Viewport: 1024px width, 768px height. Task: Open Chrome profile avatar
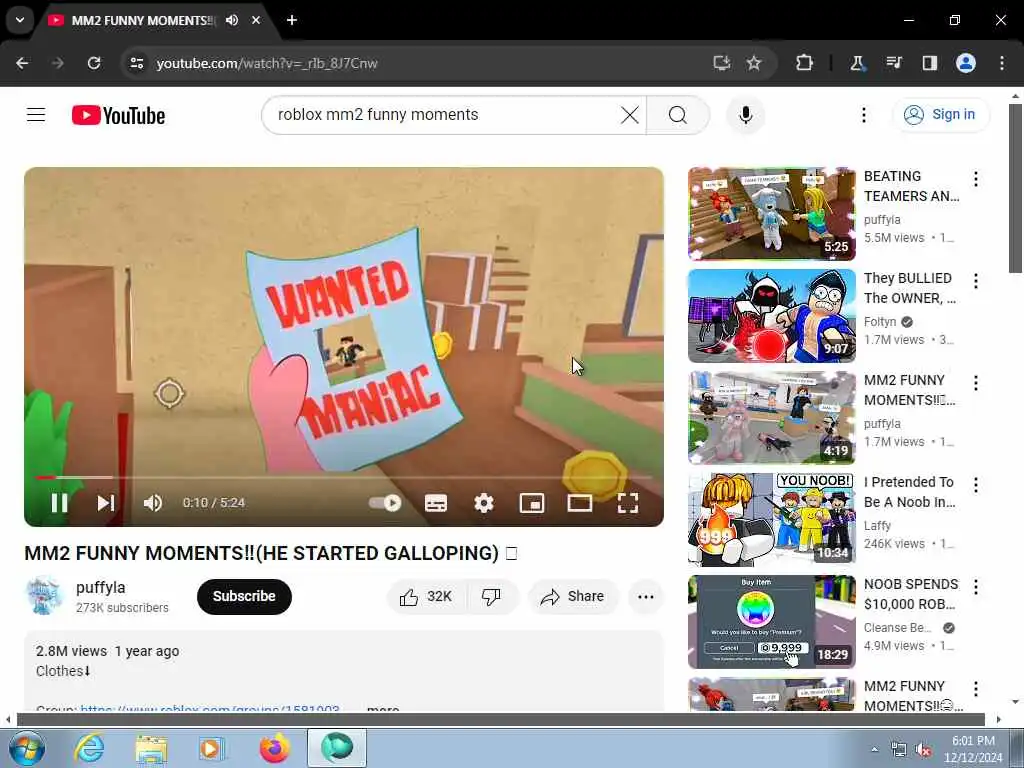pos(966,63)
